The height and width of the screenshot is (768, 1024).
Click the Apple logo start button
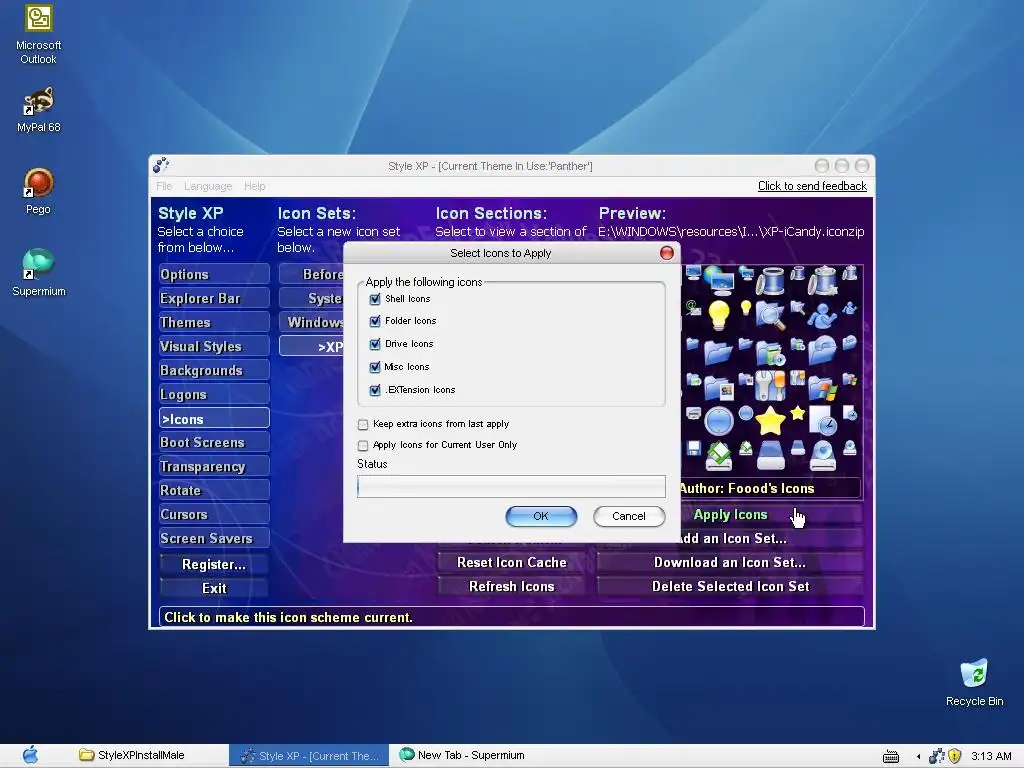click(x=30, y=755)
